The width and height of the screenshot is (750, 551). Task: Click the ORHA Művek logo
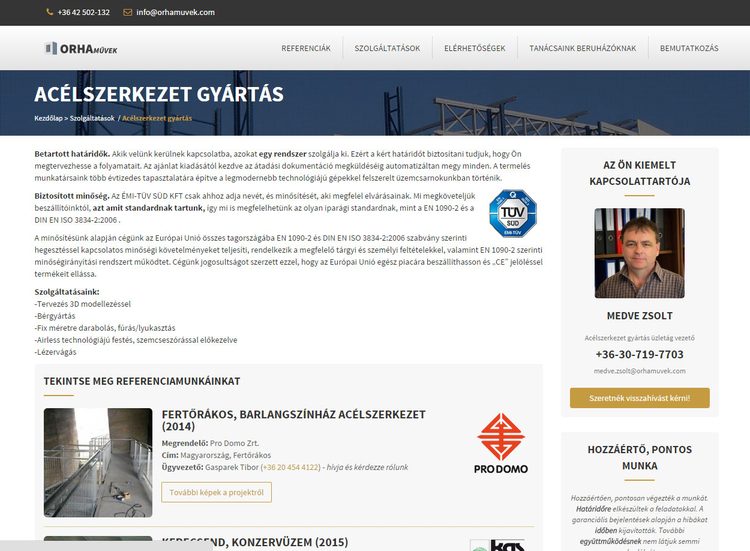tap(80, 48)
